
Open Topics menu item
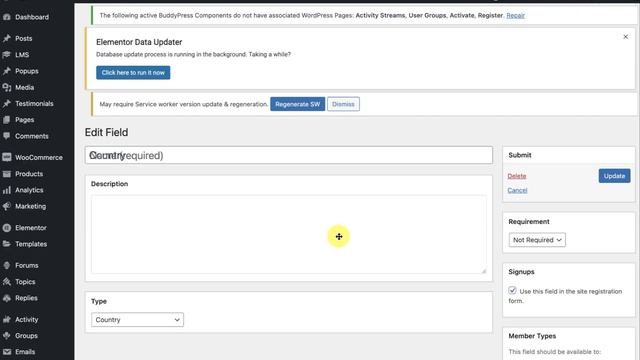click(25, 282)
